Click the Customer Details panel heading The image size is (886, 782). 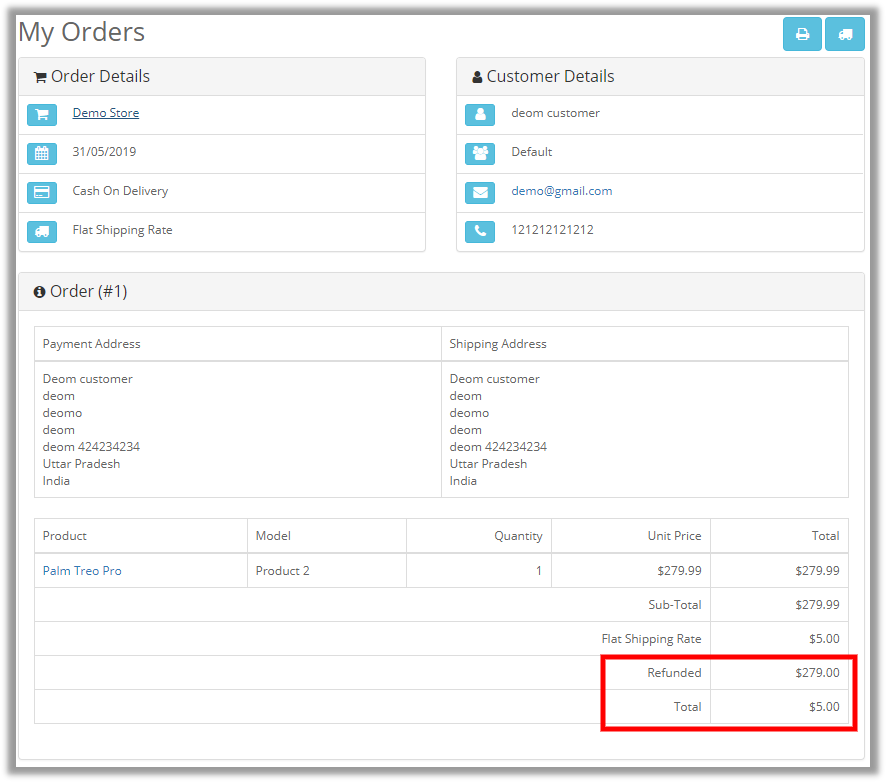pyautogui.click(x=550, y=76)
